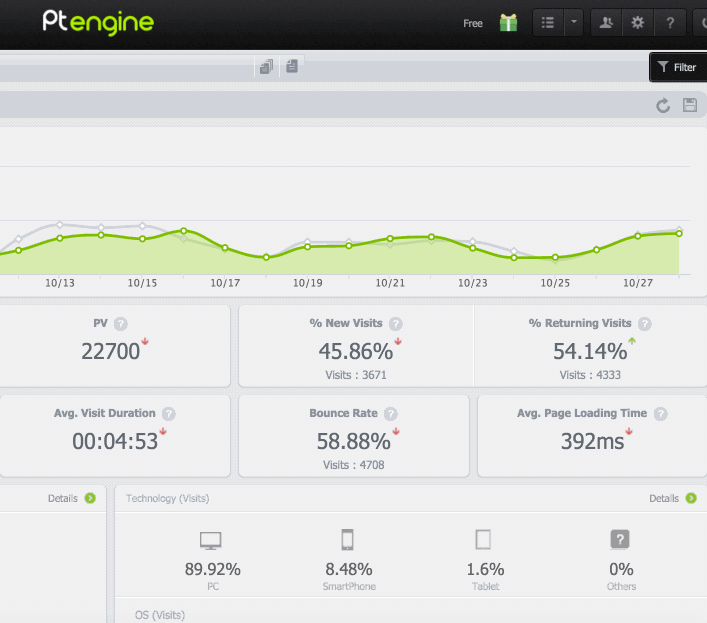Image resolution: width=707 pixels, height=623 pixels.
Task: Open the Filter panel
Action: tap(677, 67)
